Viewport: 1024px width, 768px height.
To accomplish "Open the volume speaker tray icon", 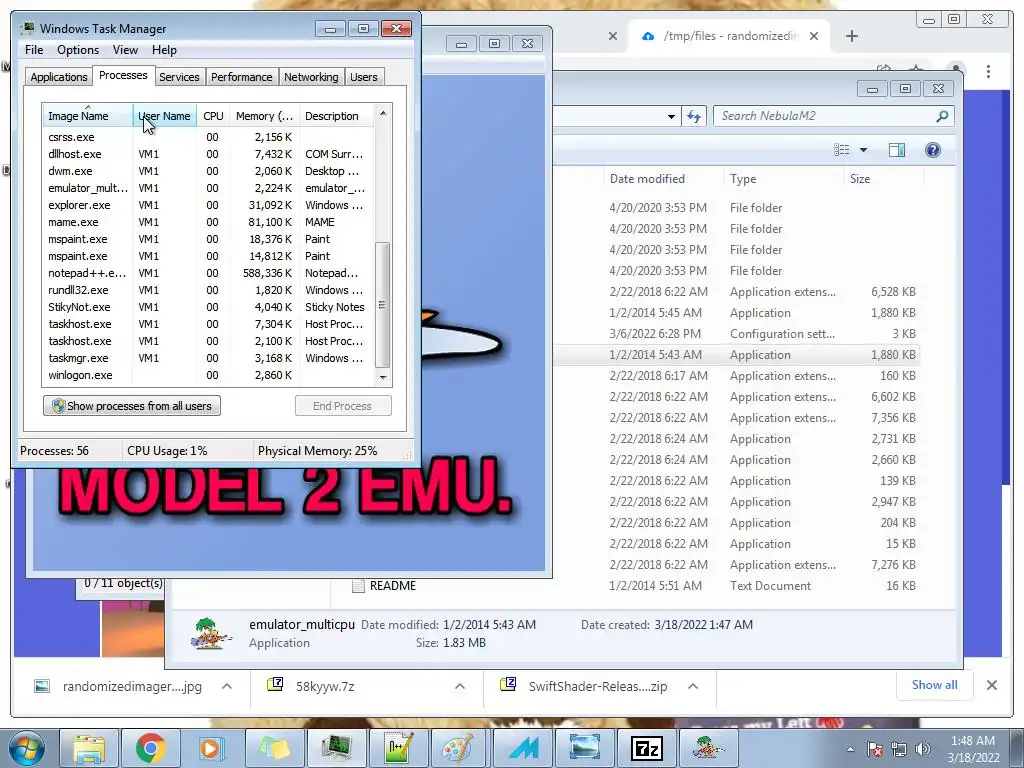I will 923,750.
